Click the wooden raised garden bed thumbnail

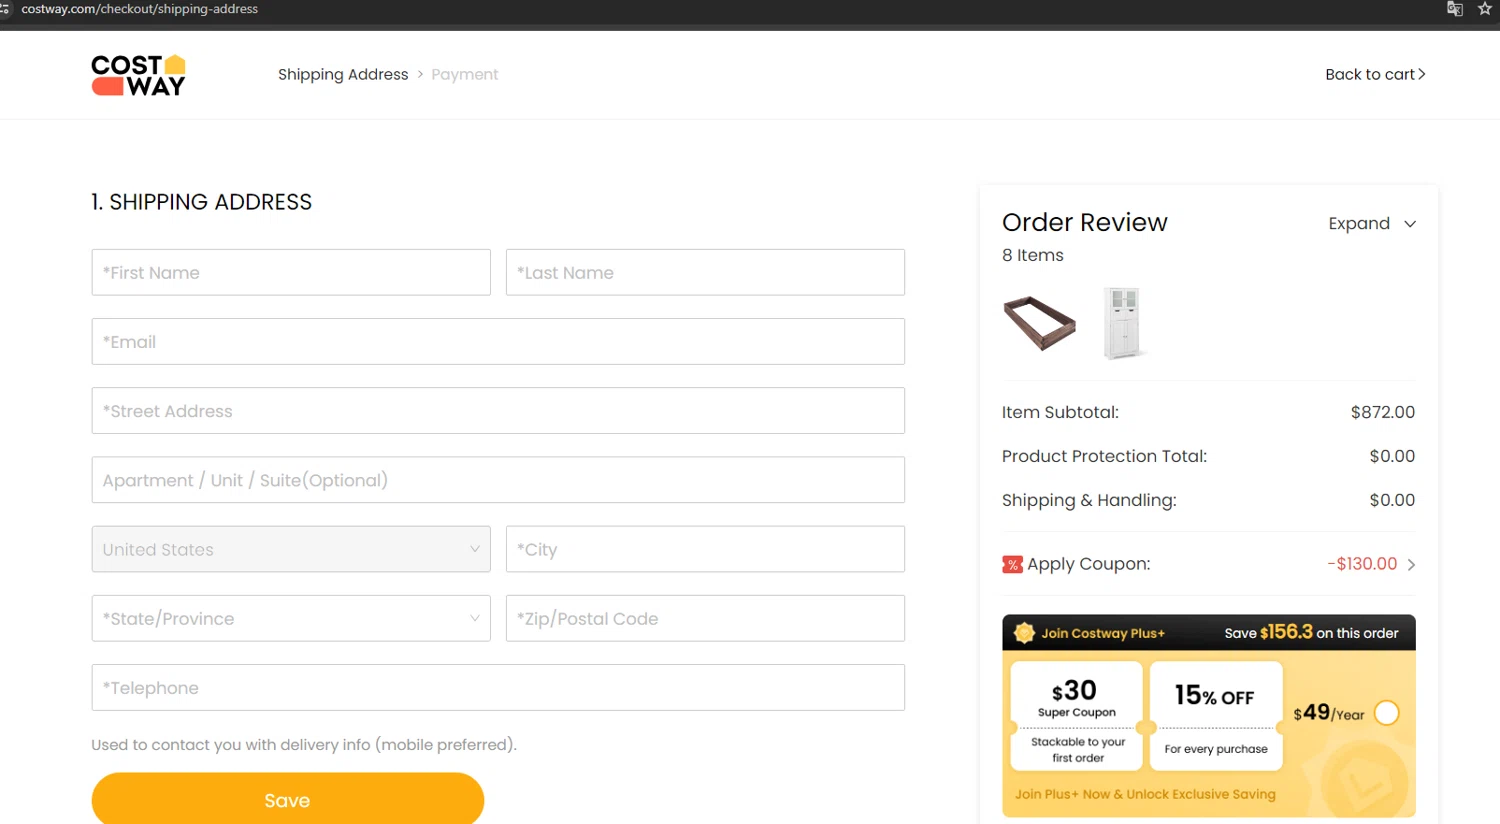[x=1040, y=323]
